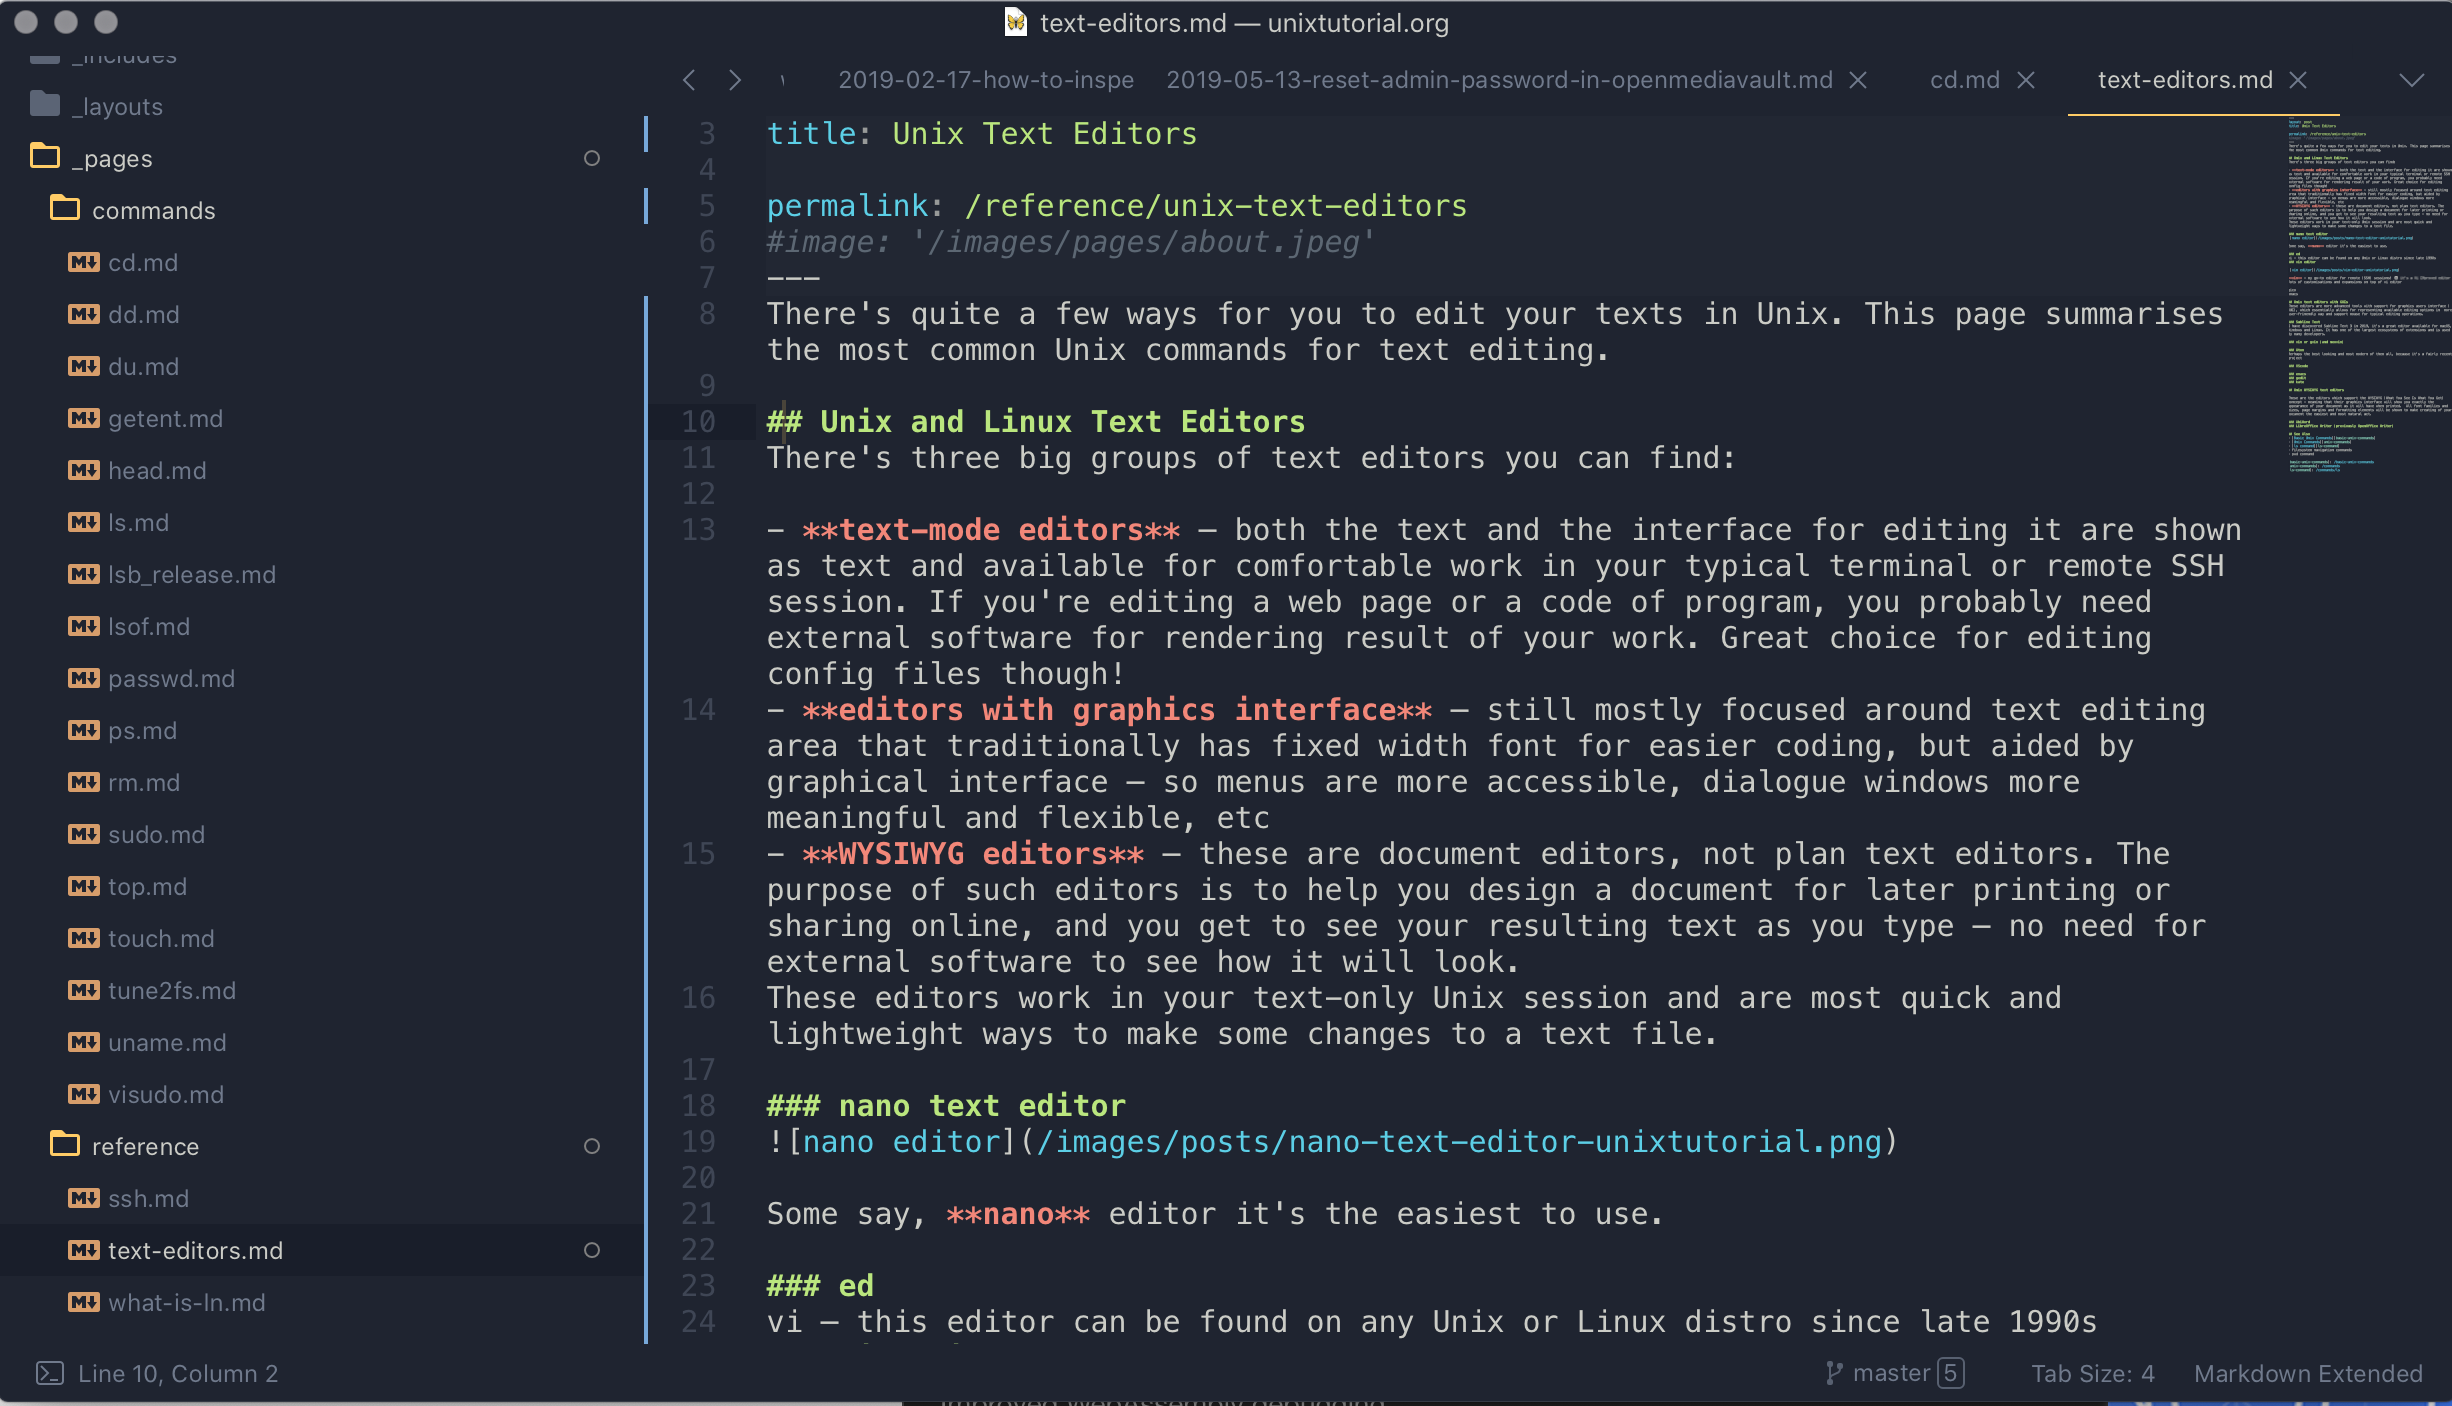Click the folder icon next to reference
This screenshot has height=1406, width=2452.
(x=64, y=1146)
